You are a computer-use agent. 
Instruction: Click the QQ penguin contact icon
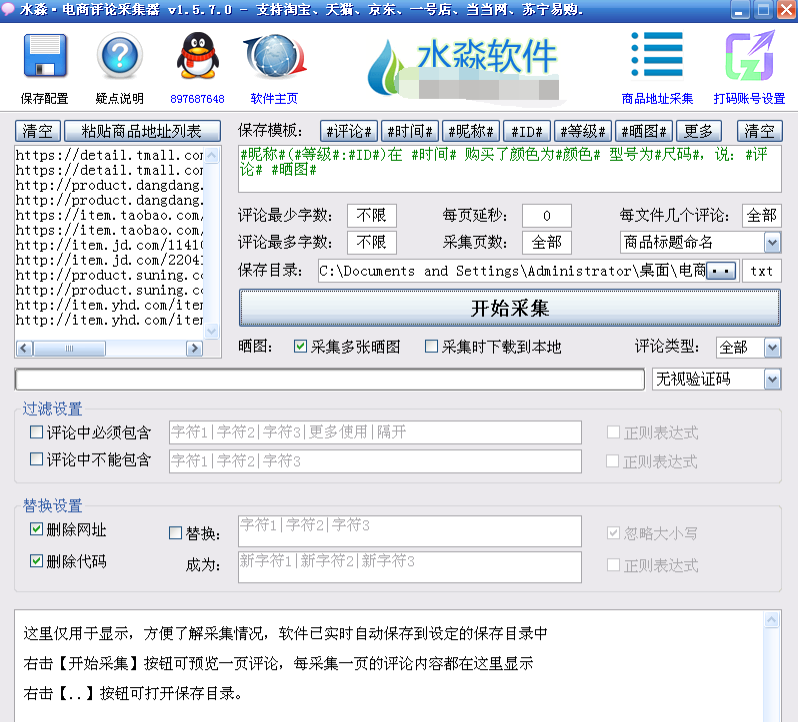[x=197, y=55]
